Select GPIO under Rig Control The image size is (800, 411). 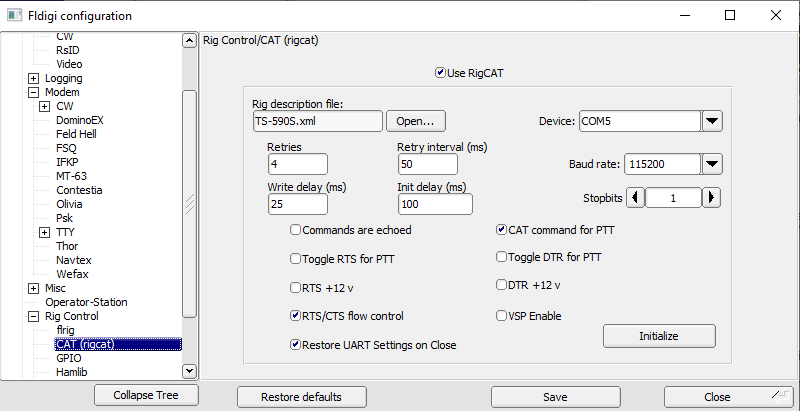[x=69, y=358]
